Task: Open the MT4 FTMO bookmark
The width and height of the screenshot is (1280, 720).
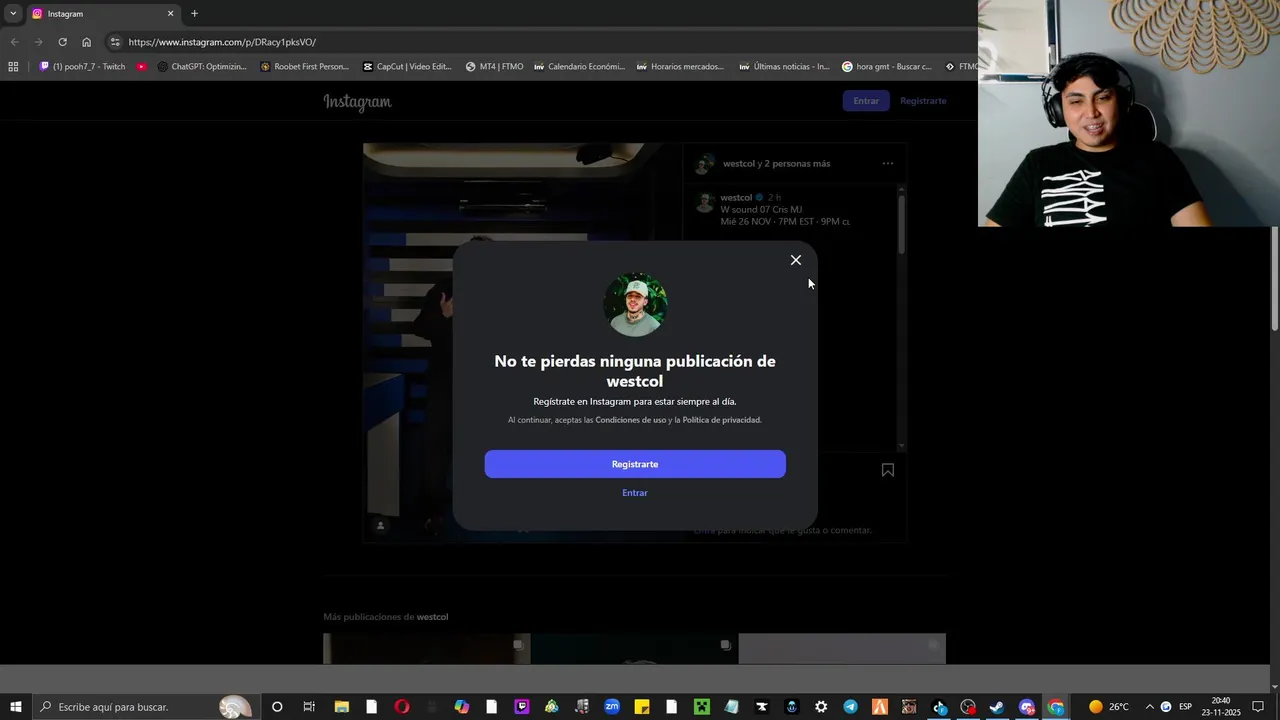Action: (x=494, y=67)
